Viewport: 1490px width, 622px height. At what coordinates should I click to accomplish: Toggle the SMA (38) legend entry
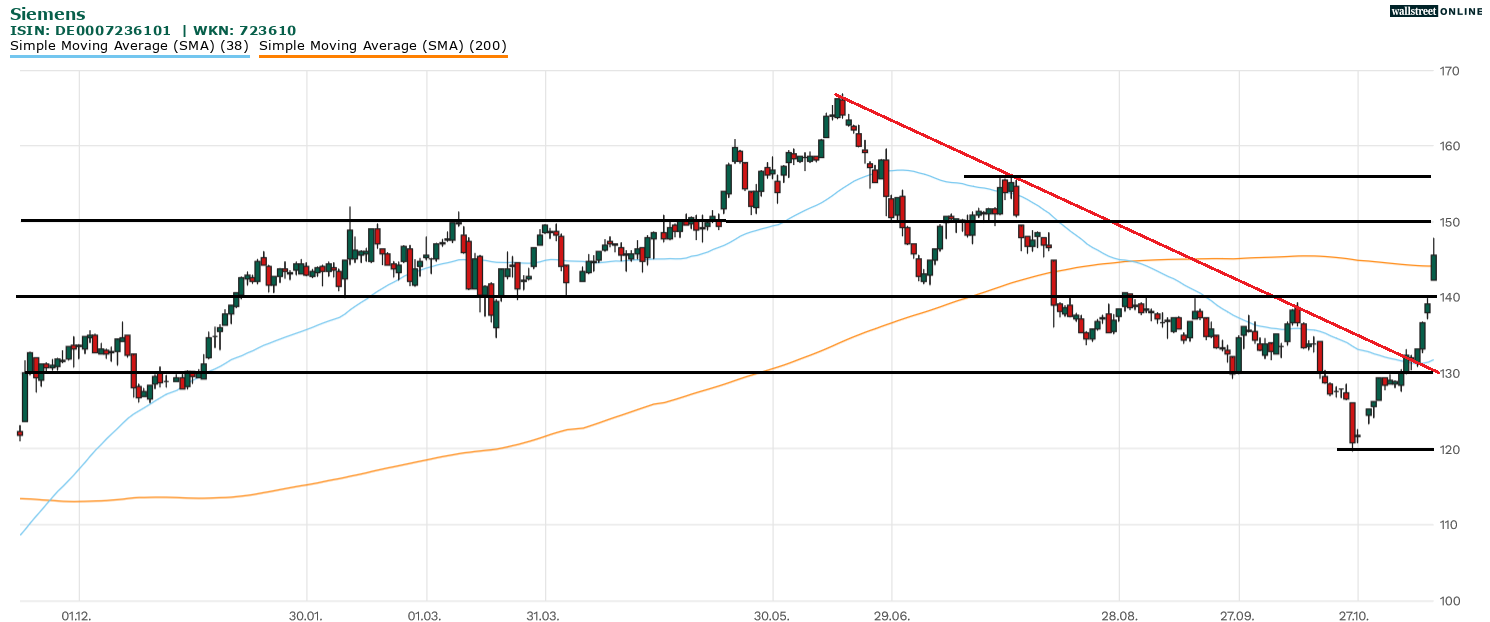(129, 45)
